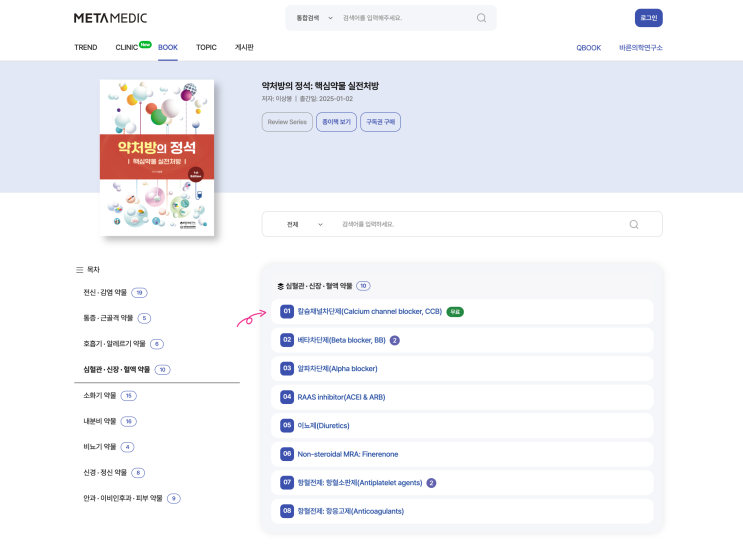Viewport: 743px width, 545px height.
Task: Open the 항혈전제: 항응고제(Anticoagulants) chapter
Action: pos(462,511)
